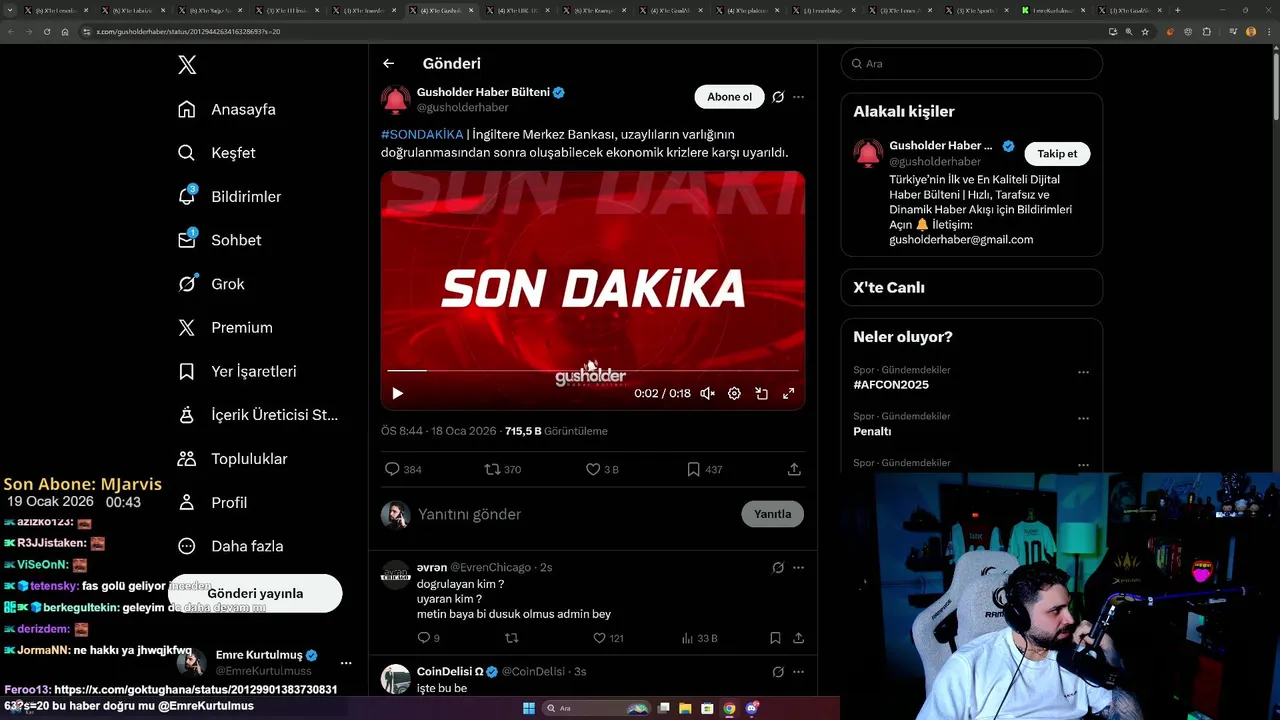Click Gönderi yayınla button
This screenshot has width=1280, height=720.
(x=255, y=593)
